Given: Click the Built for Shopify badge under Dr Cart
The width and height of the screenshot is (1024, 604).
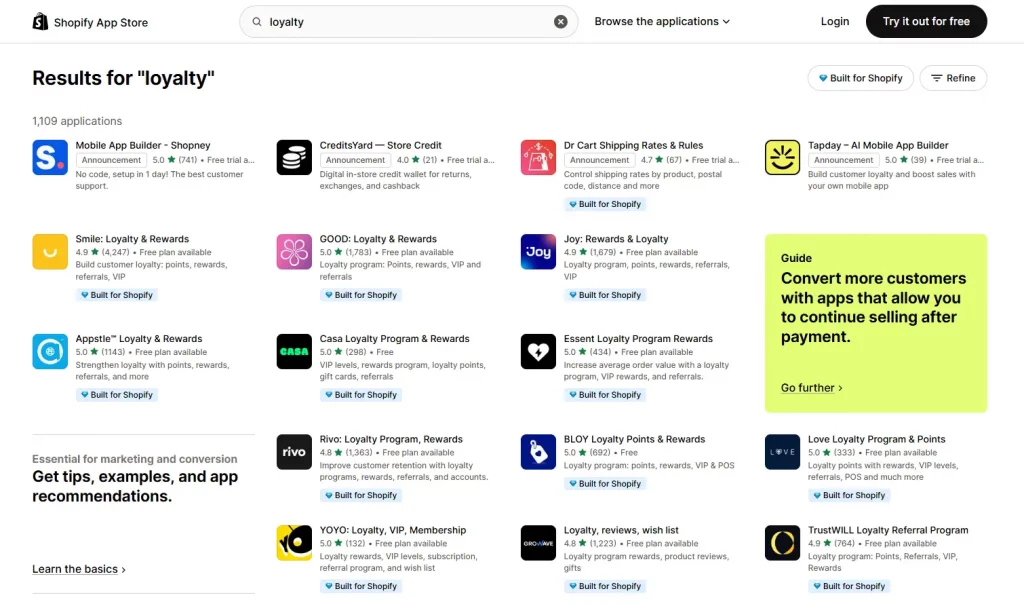Looking at the screenshot, I should pos(605,204).
